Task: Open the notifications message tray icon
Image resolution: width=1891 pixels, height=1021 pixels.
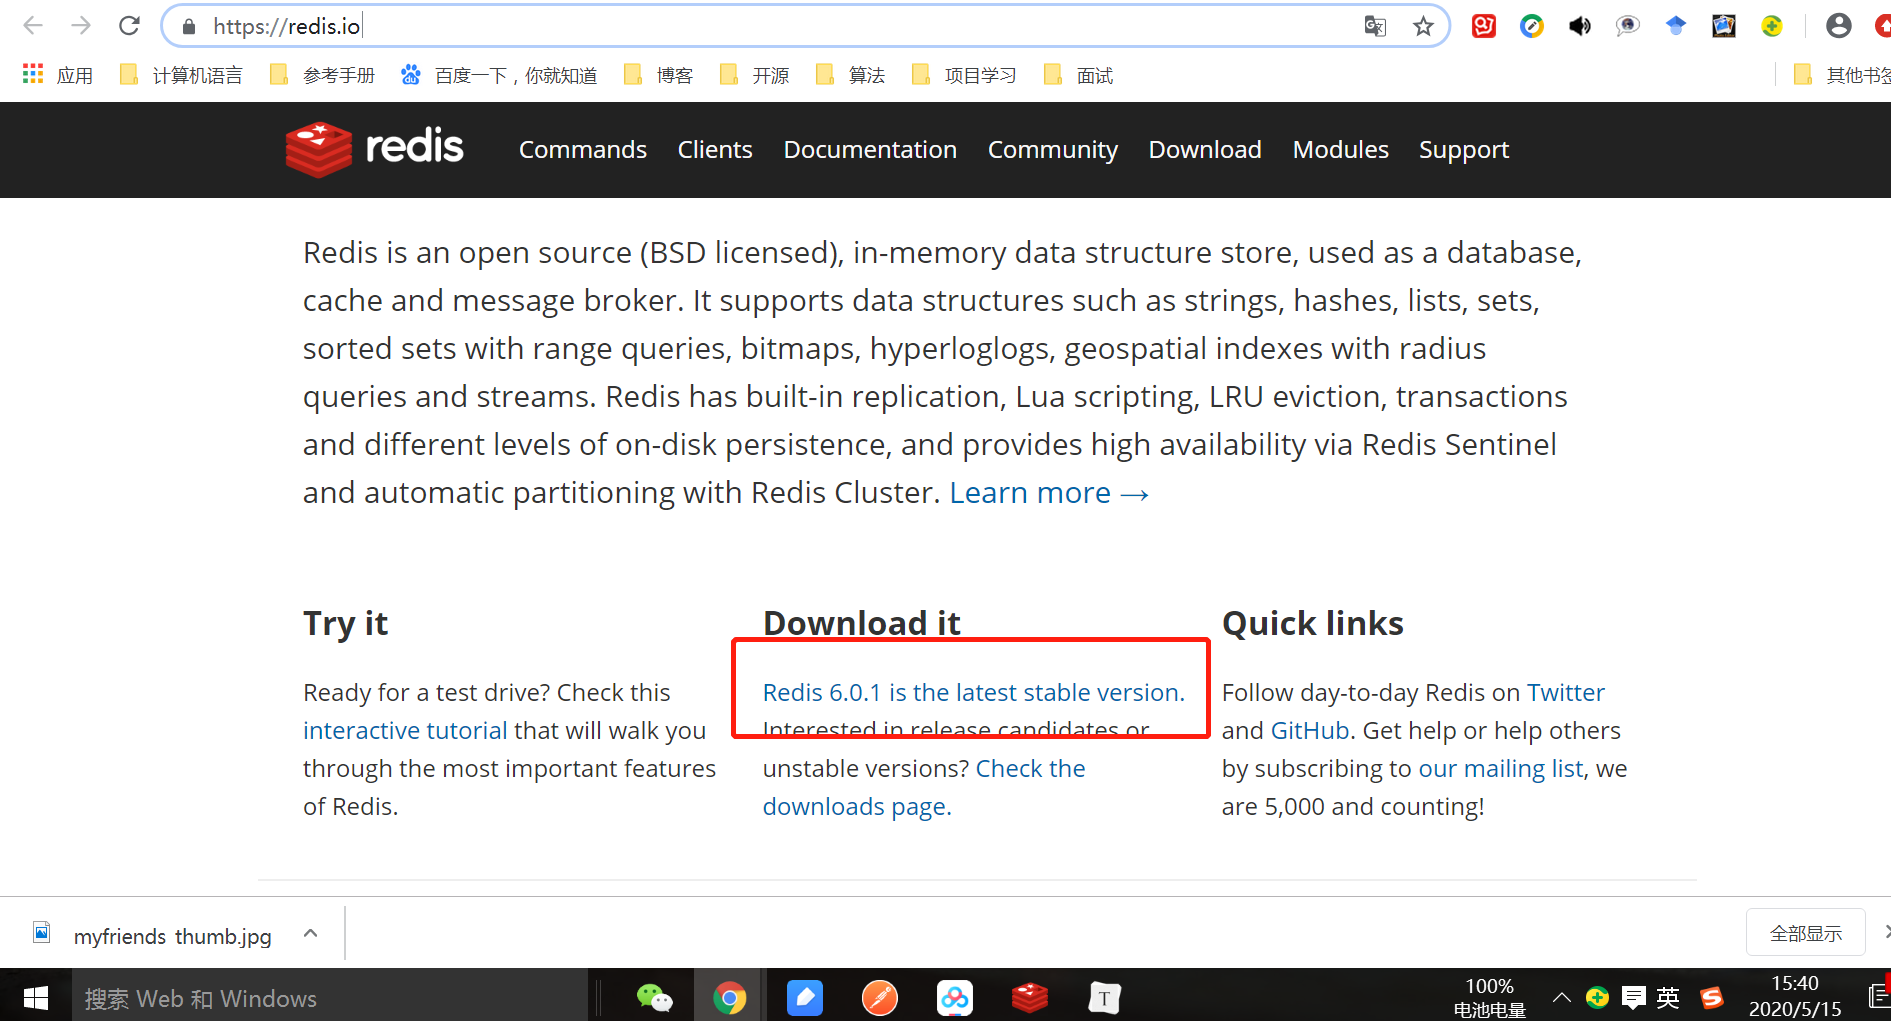Action: tap(1634, 997)
